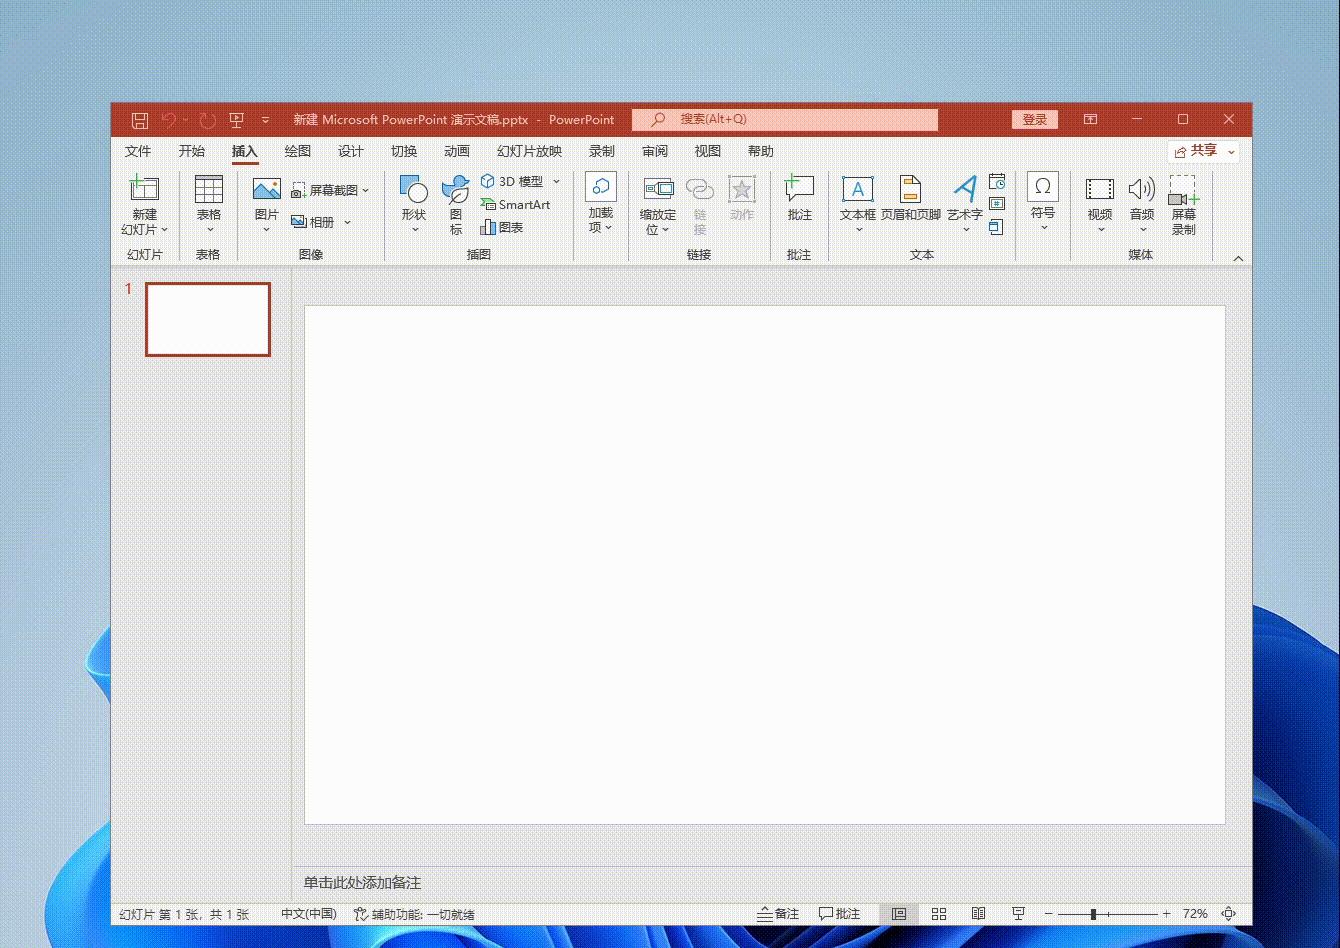Image resolution: width=1340 pixels, height=948 pixels.
Task: Click the SmartArt icon
Action: pyautogui.click(x=515, y=204)
